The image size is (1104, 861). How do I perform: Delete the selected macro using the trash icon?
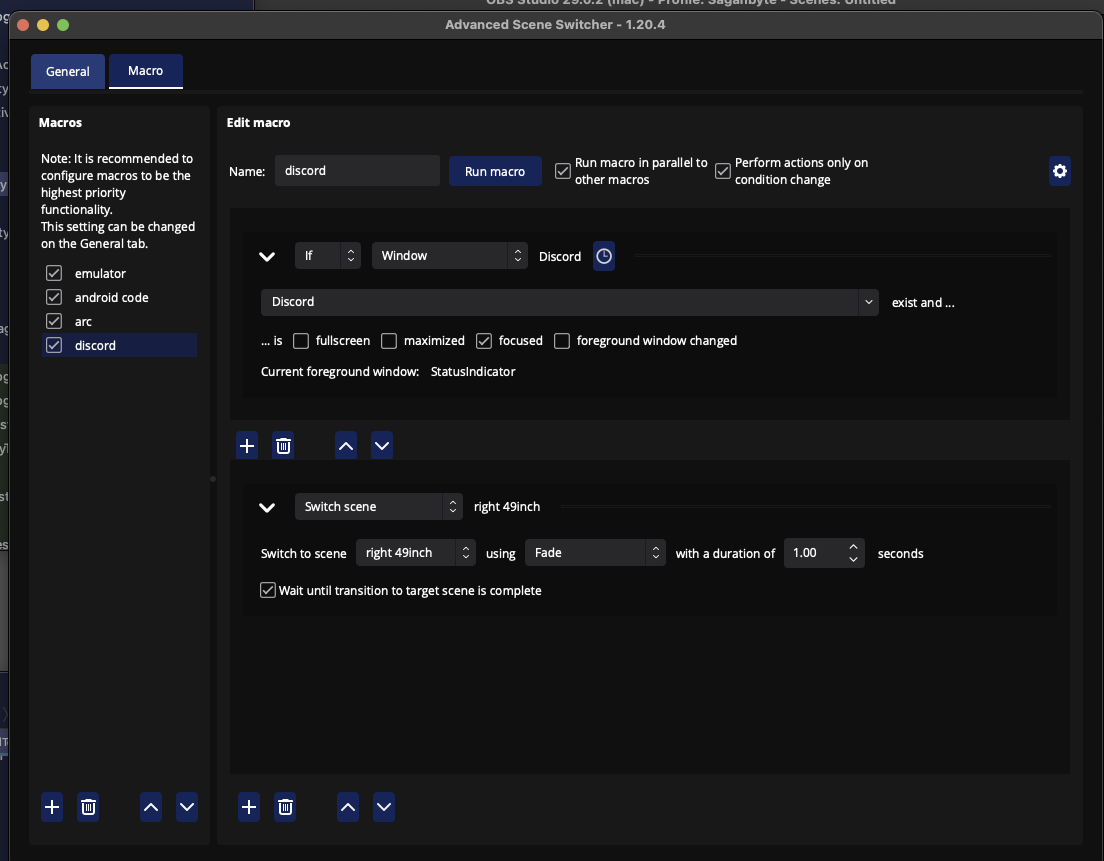tap(88, 807)
